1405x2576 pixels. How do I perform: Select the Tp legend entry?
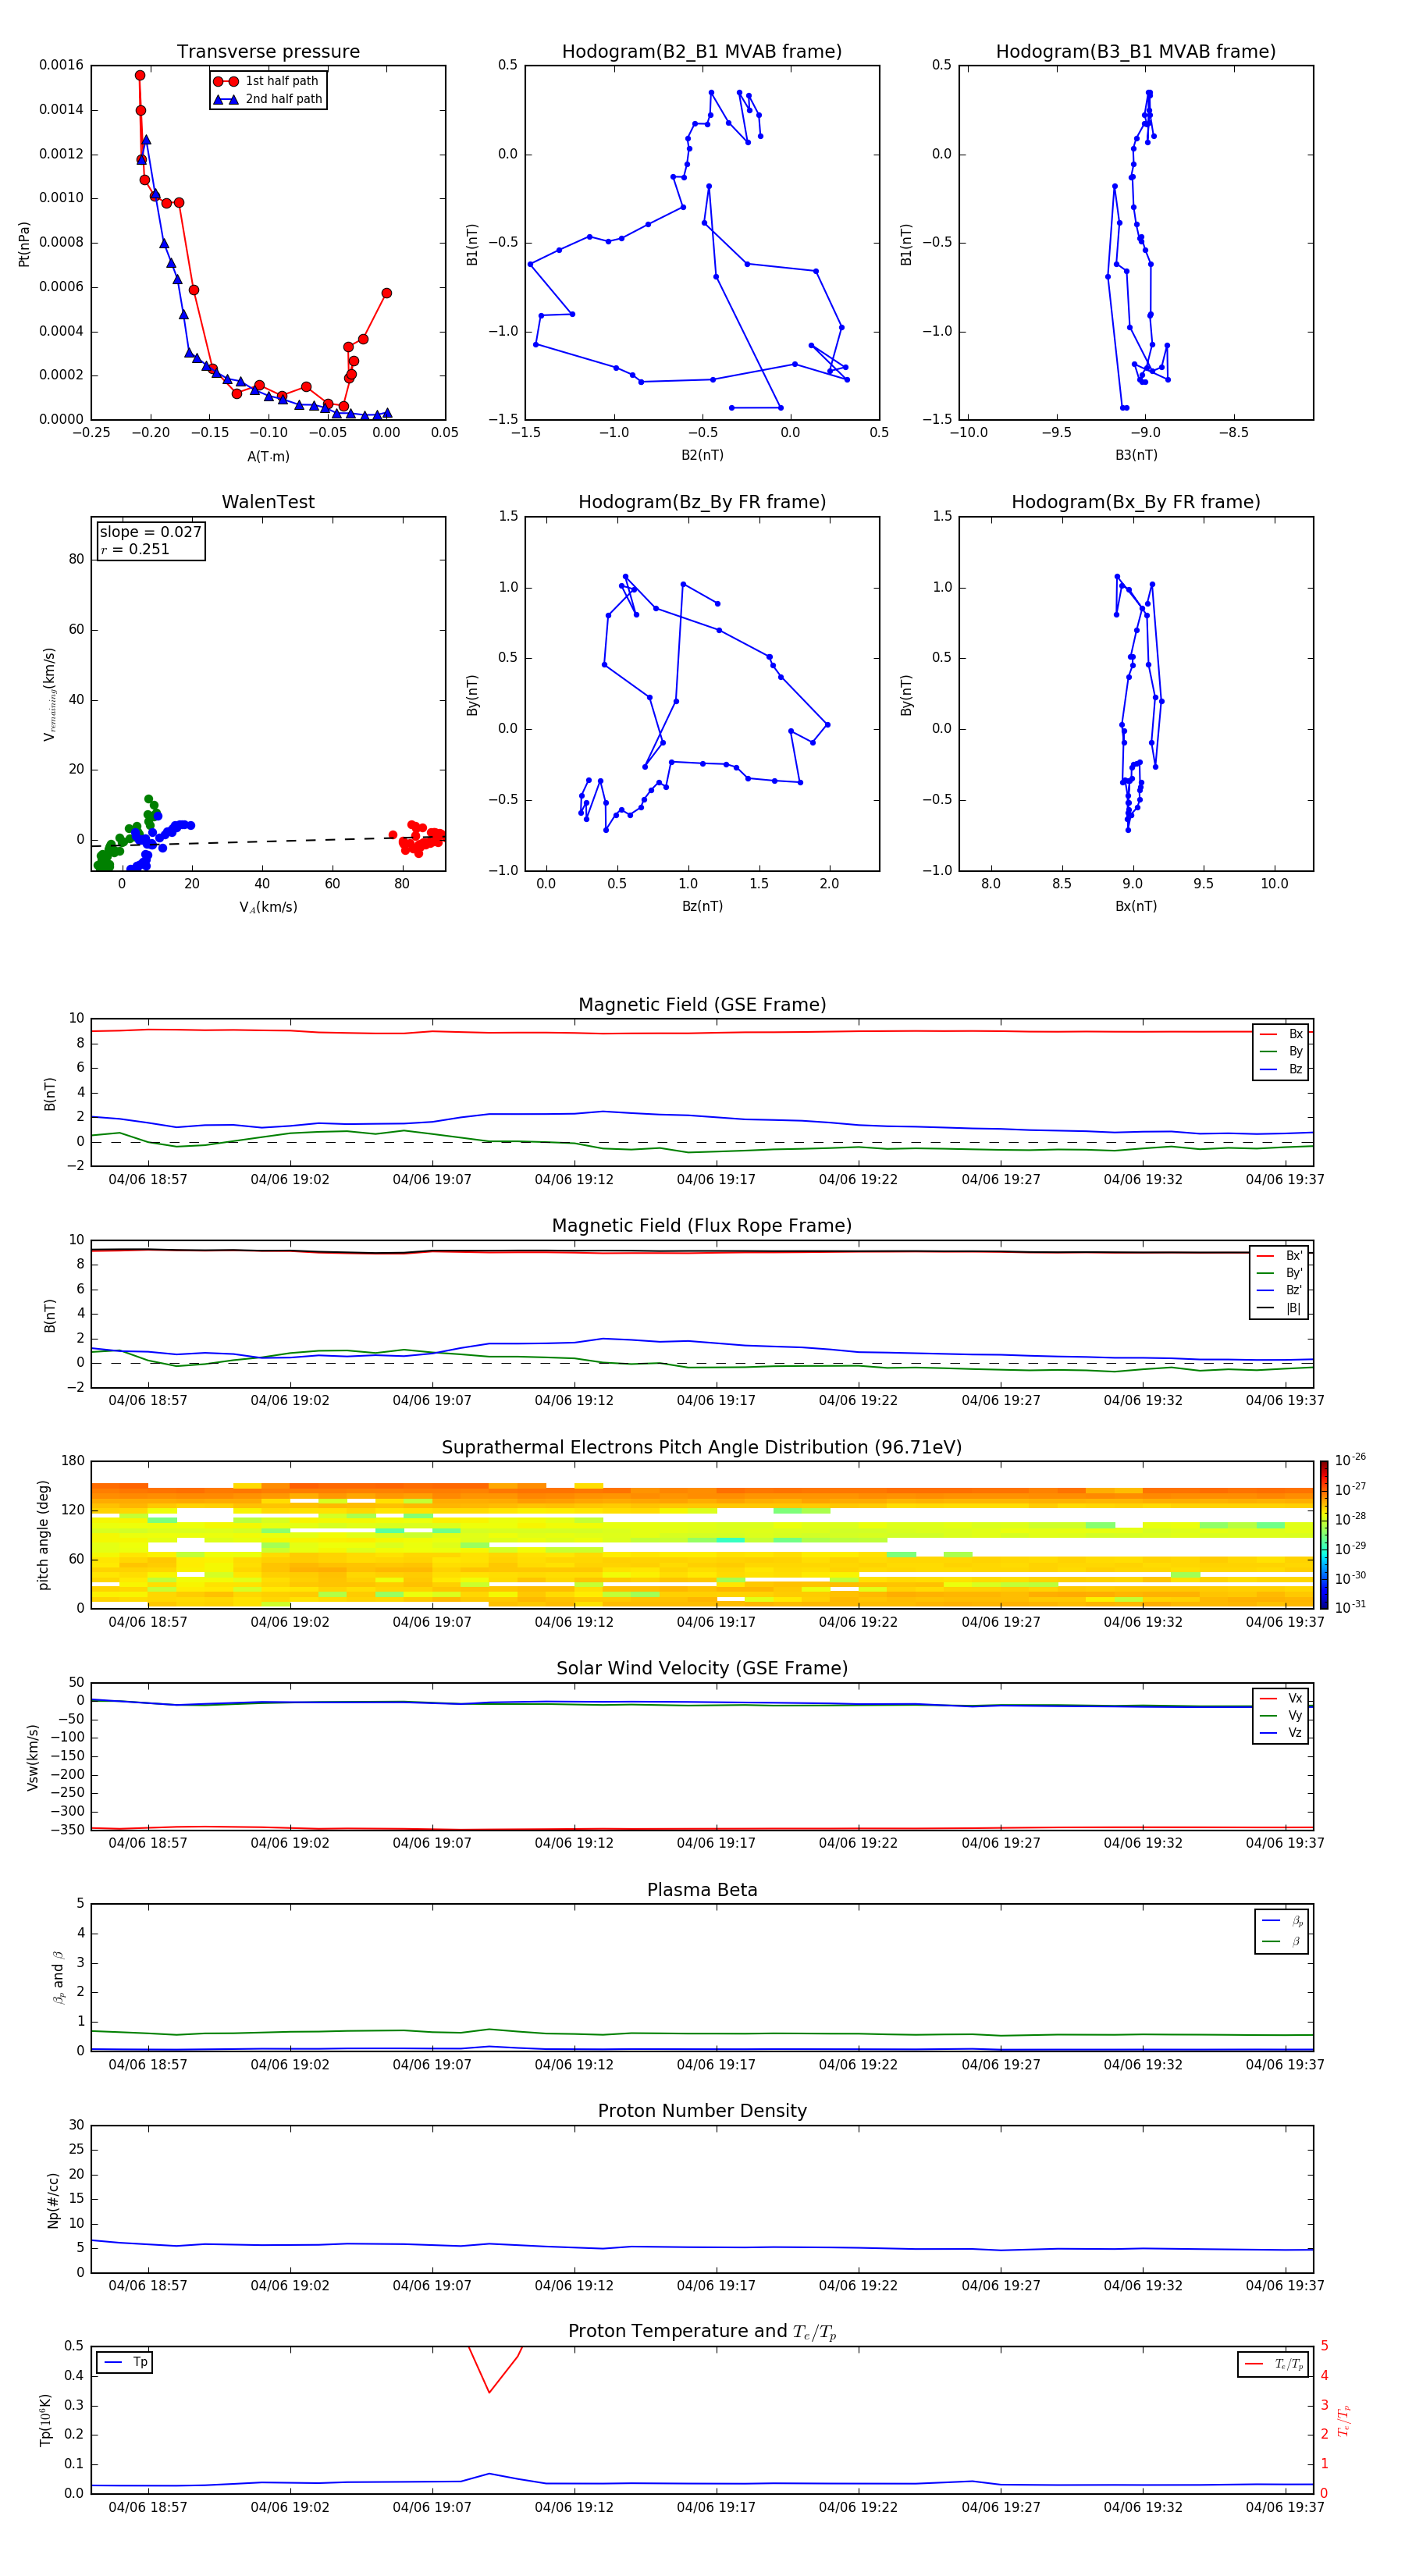[x=125, y=2362]
